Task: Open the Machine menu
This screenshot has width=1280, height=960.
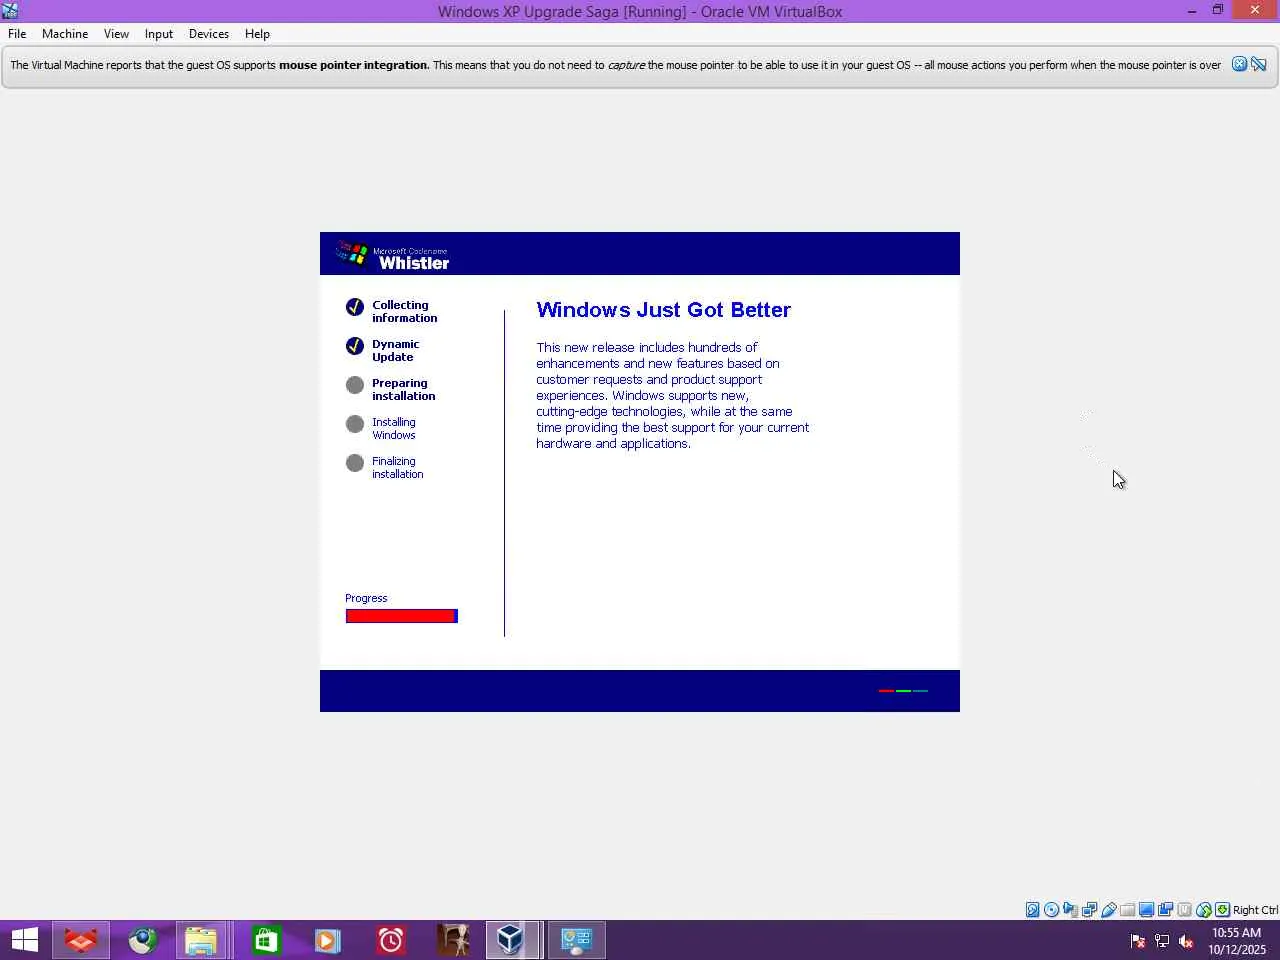Action: click(x=65, y=34)
